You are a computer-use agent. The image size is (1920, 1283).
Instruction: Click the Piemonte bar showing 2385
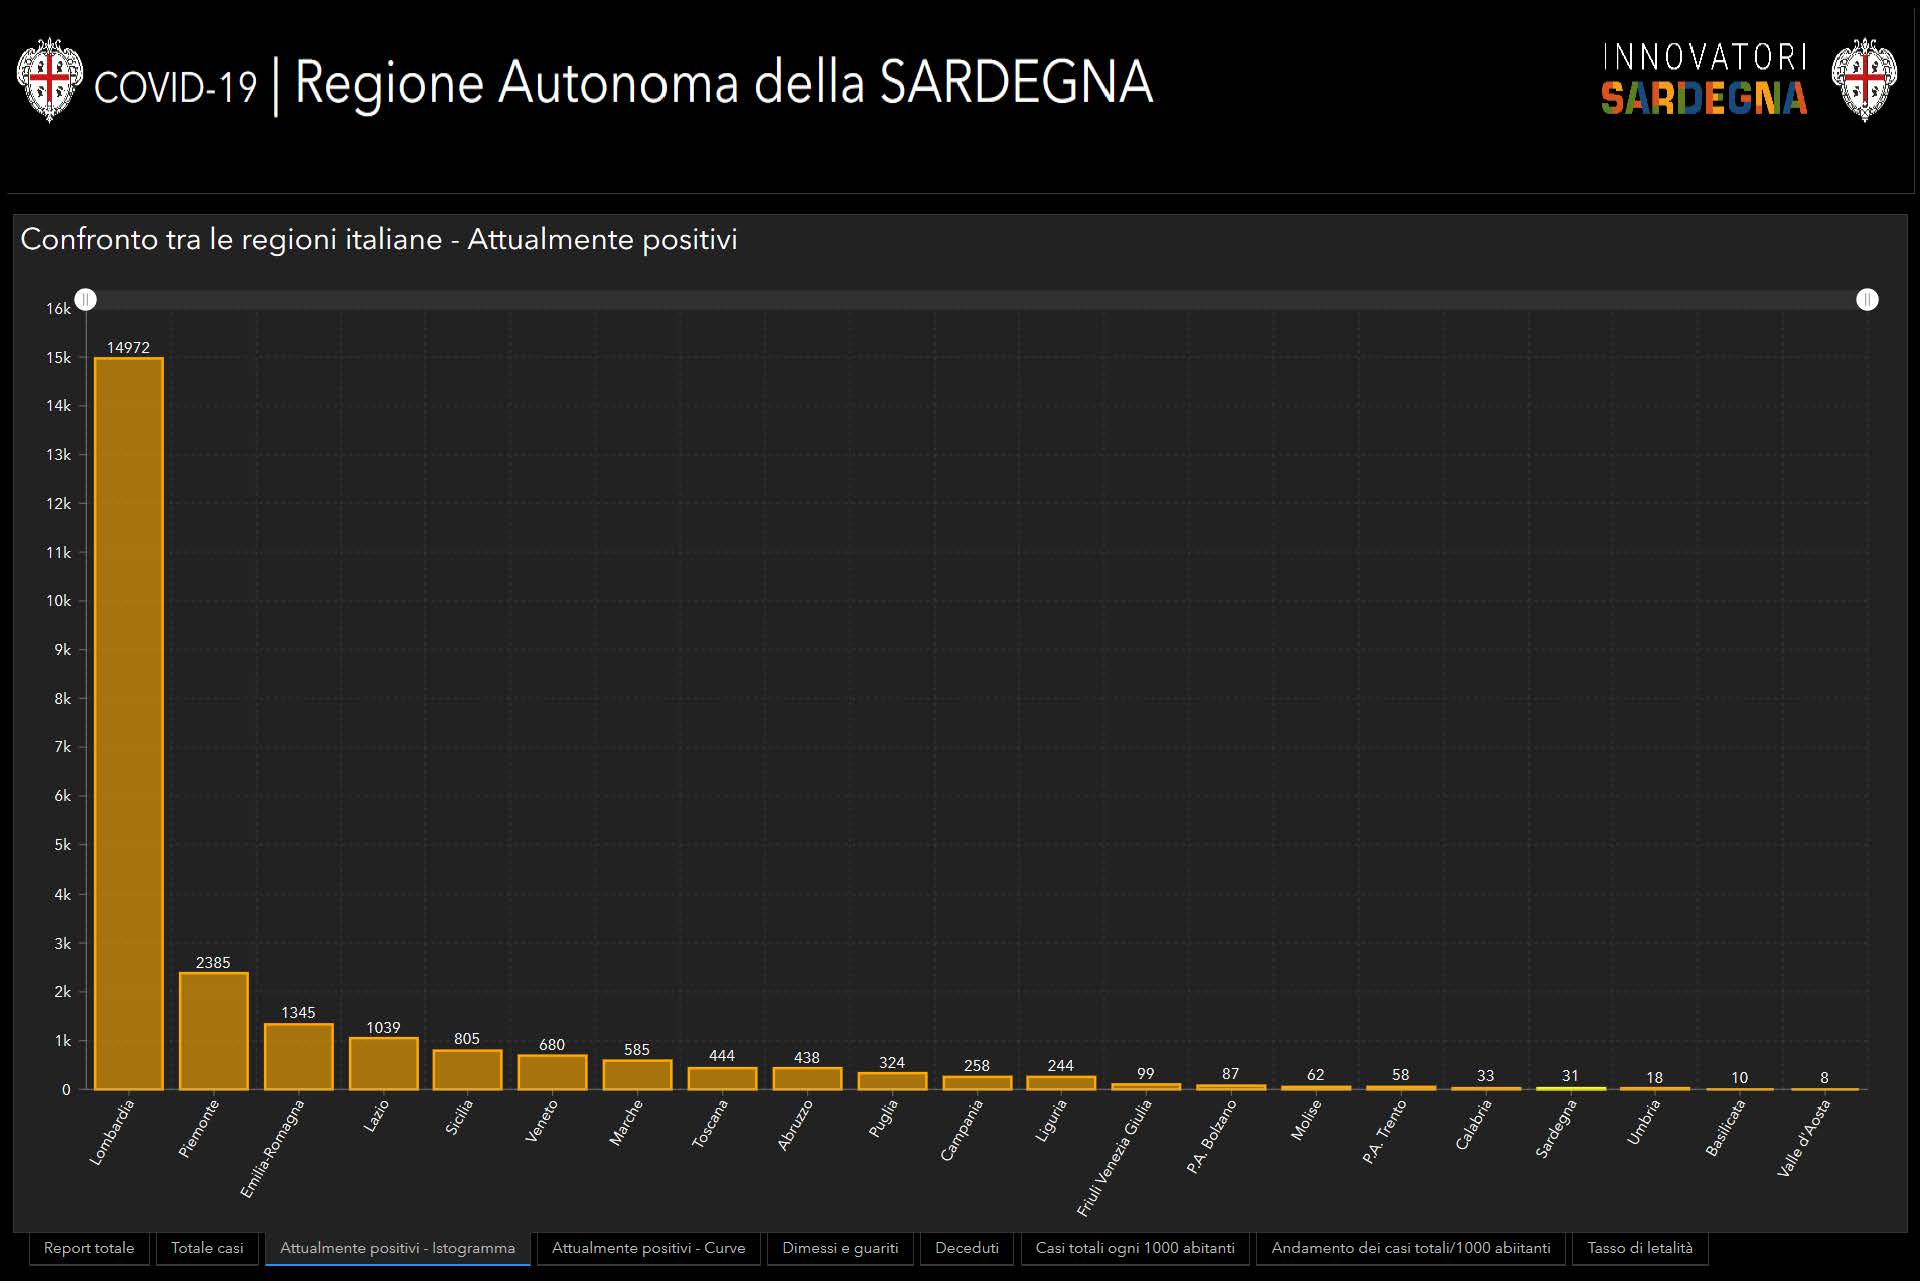(213, 1032)
